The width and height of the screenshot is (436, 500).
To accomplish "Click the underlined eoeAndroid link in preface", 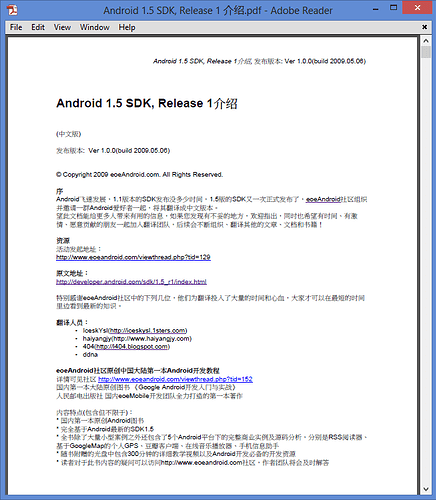I will [323, 199].
